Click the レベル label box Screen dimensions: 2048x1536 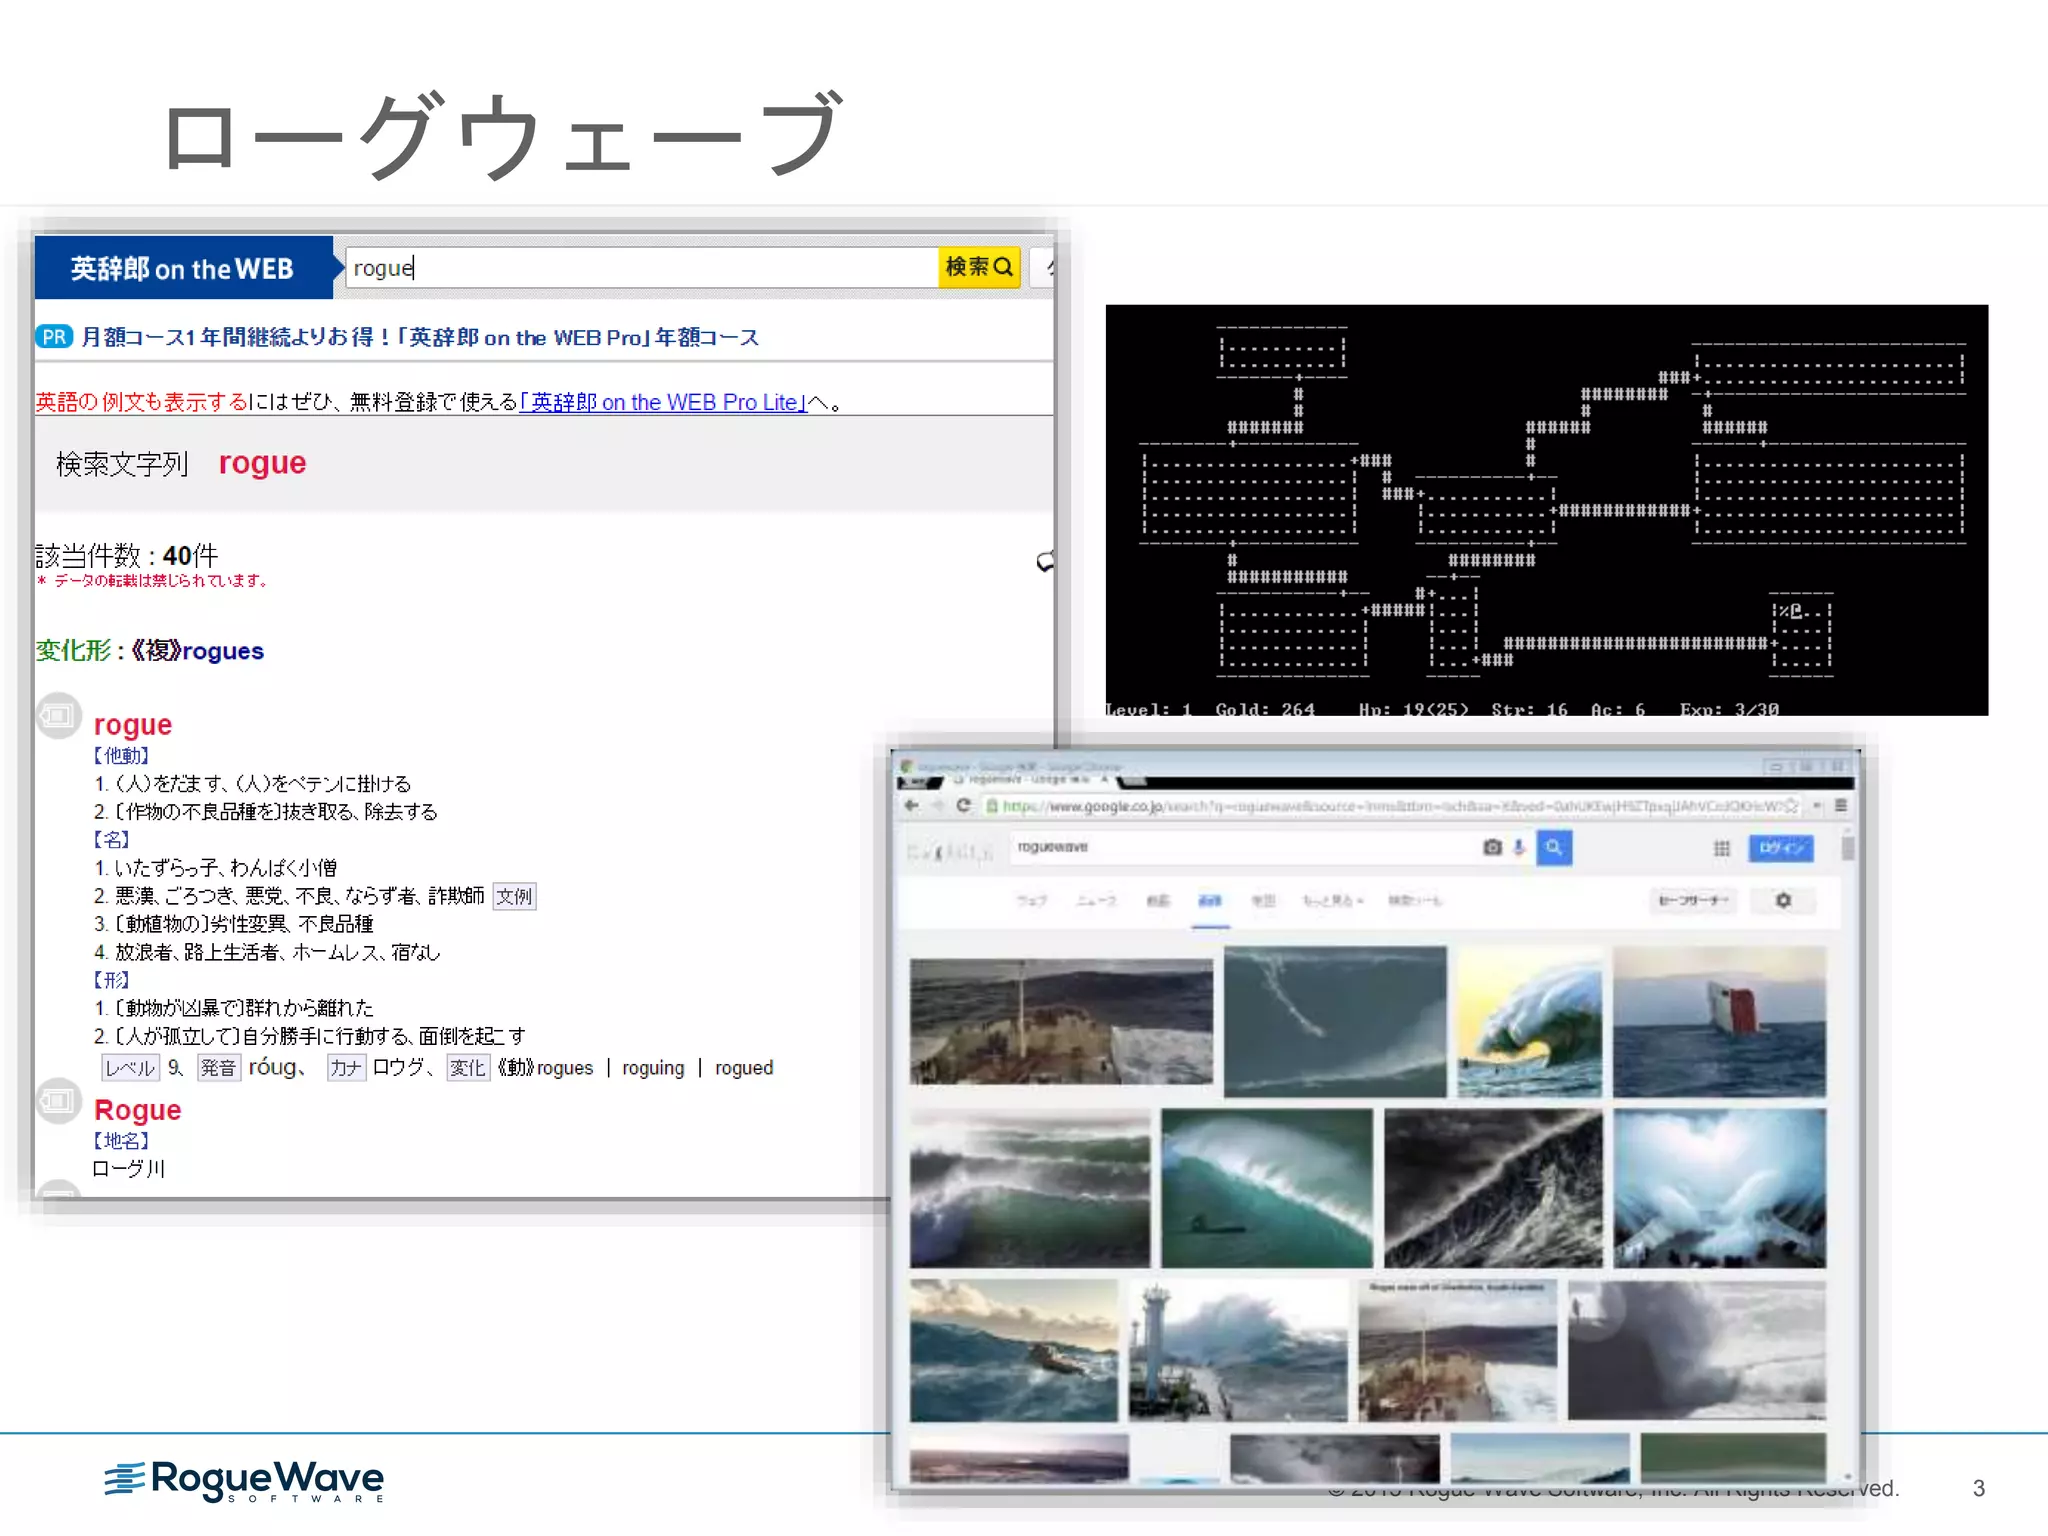[x=130, y=1068]
